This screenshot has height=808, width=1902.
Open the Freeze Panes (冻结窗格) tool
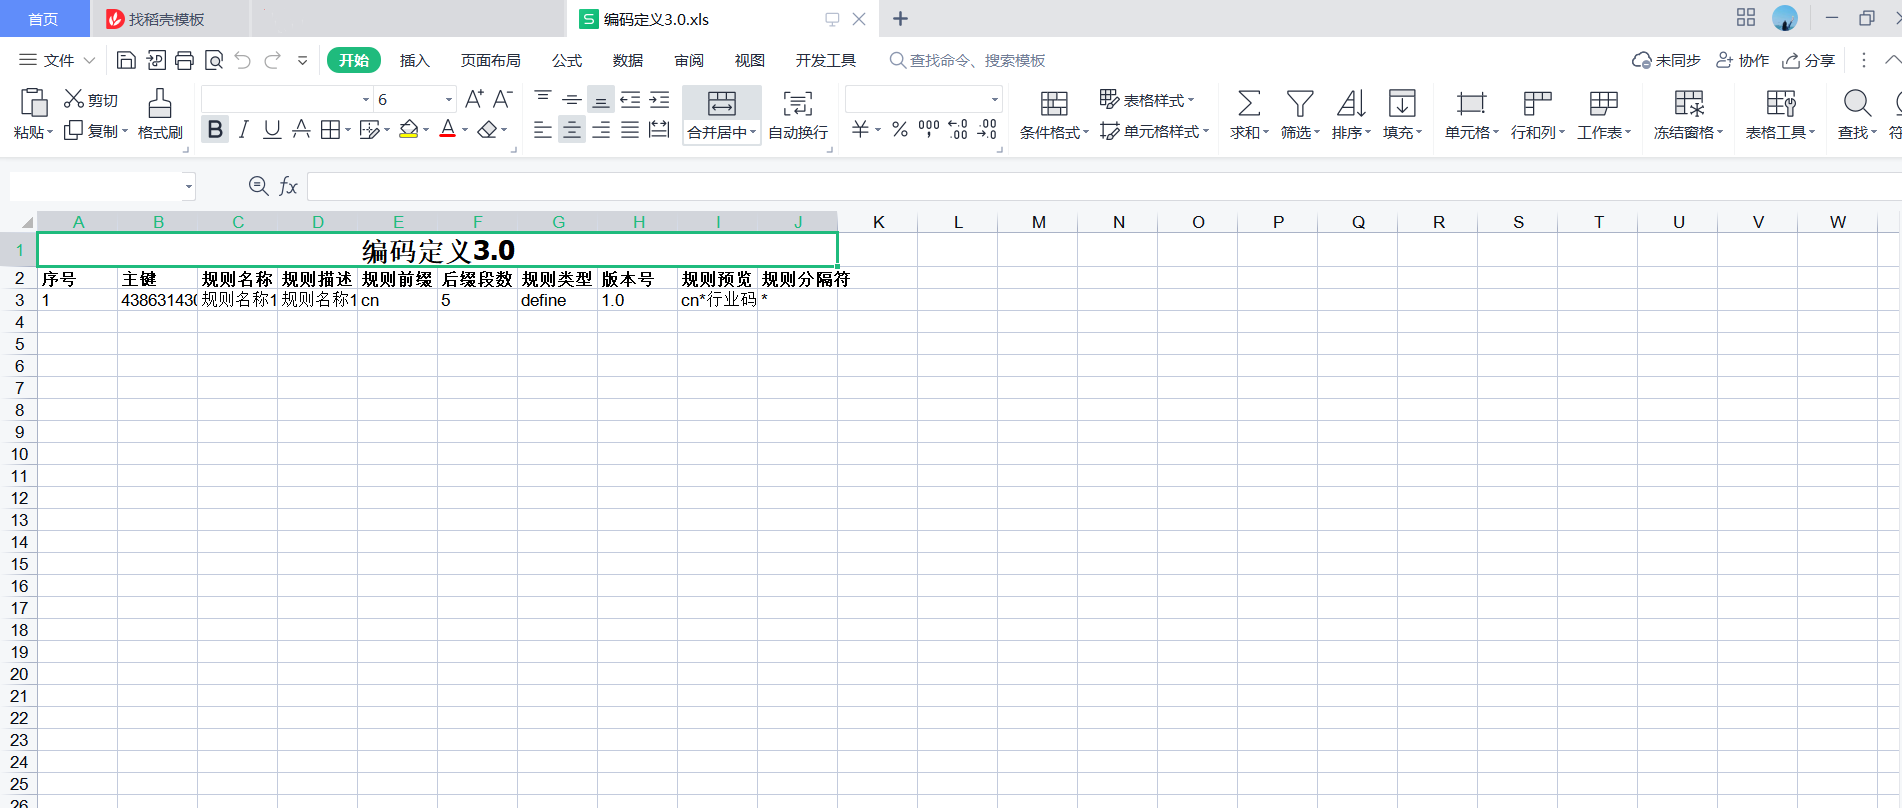(1688, 115)
